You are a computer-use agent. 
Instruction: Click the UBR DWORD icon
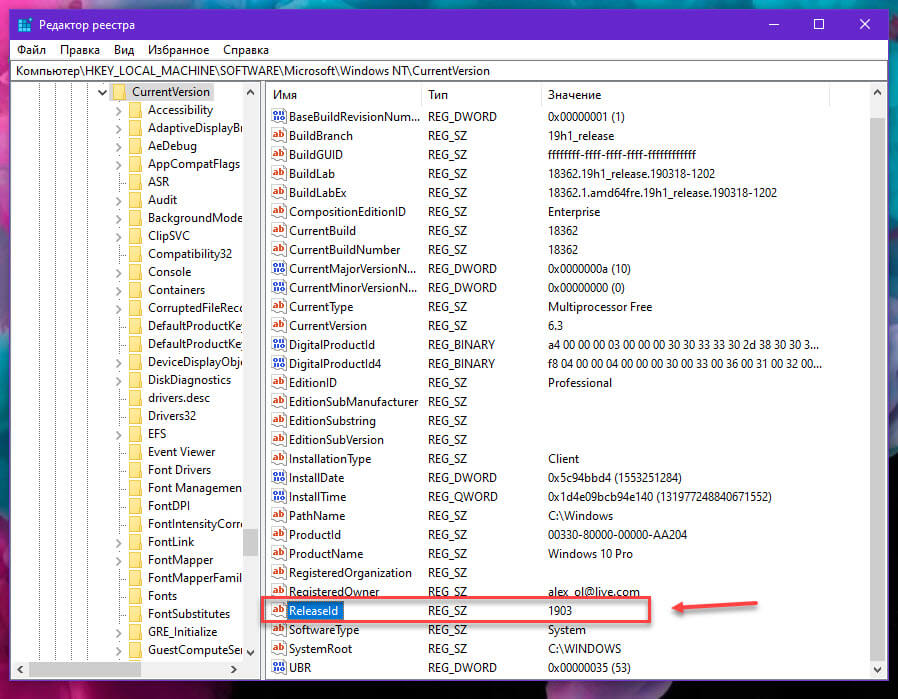[x=278, y=667]
